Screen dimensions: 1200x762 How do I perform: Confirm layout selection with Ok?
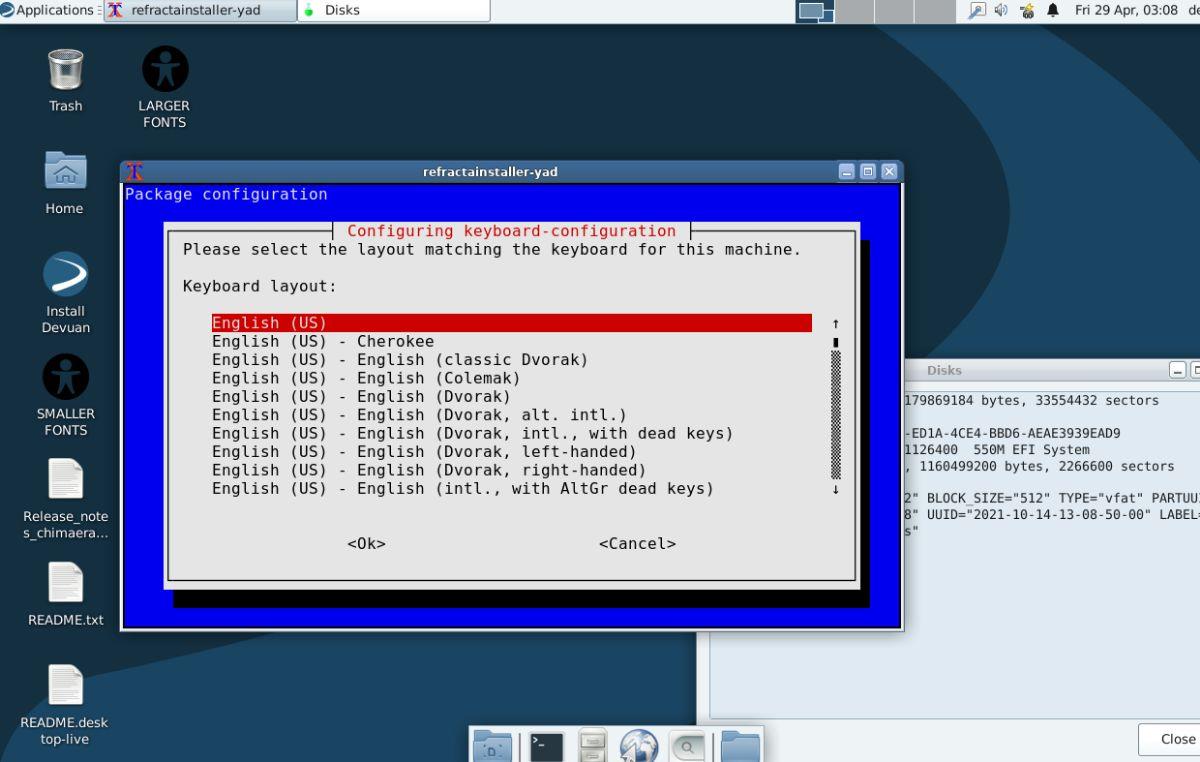(365, 543)
